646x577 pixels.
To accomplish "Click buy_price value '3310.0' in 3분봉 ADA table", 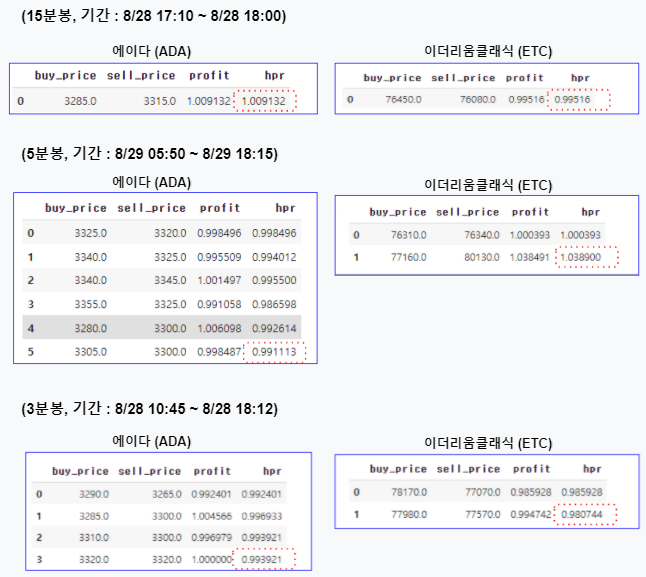I will [x=94, y=537].
